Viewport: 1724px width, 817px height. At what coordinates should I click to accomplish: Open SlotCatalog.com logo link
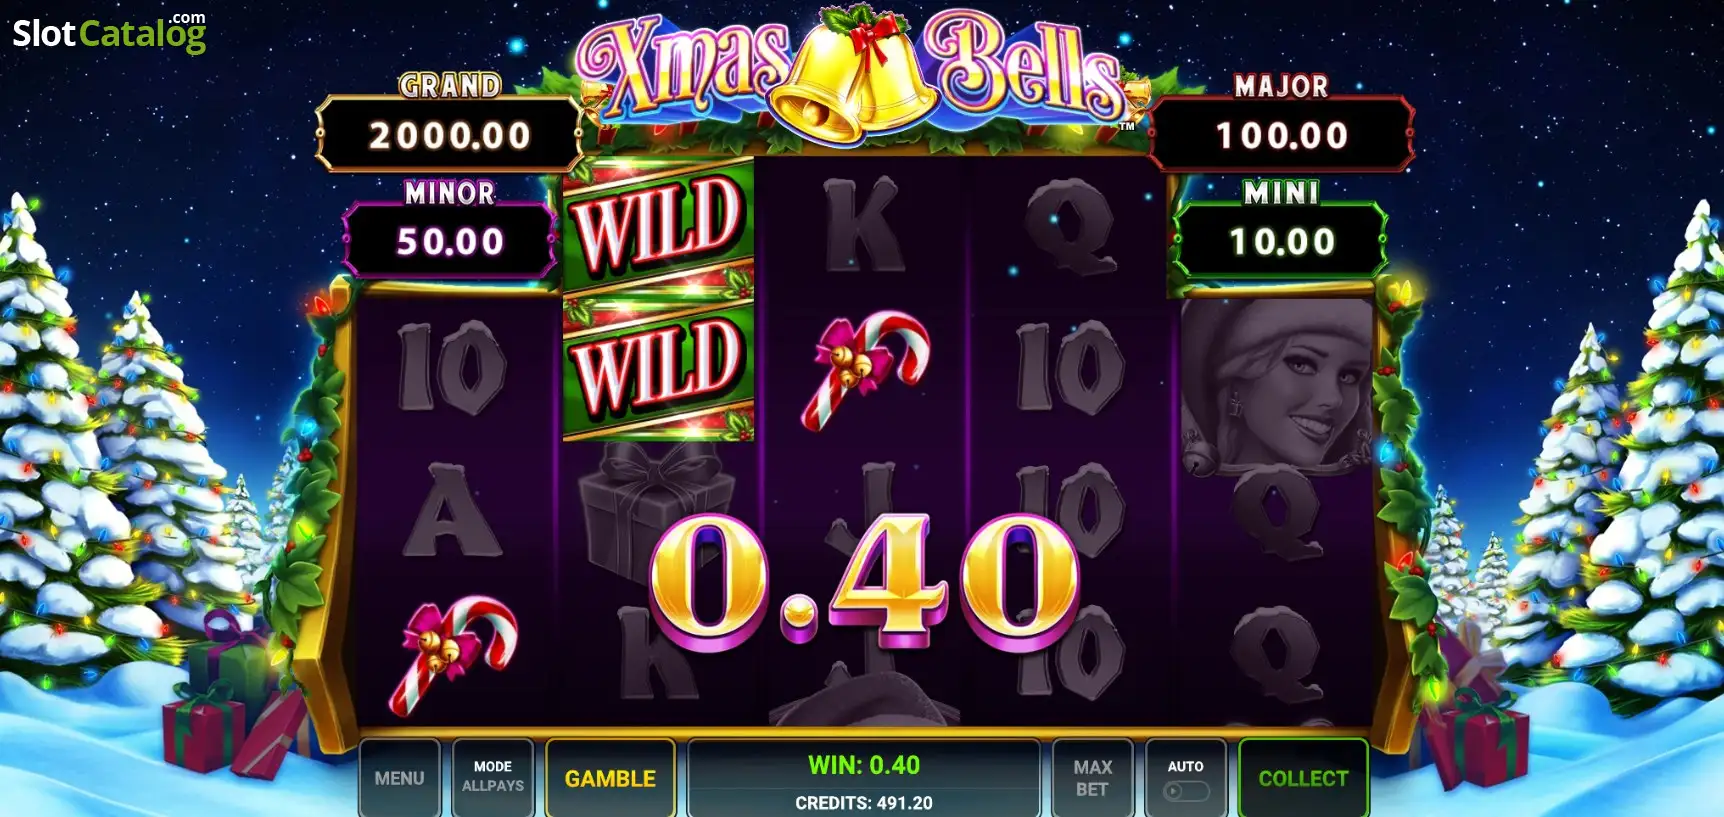pyautogui.click(x=109, y=32)
